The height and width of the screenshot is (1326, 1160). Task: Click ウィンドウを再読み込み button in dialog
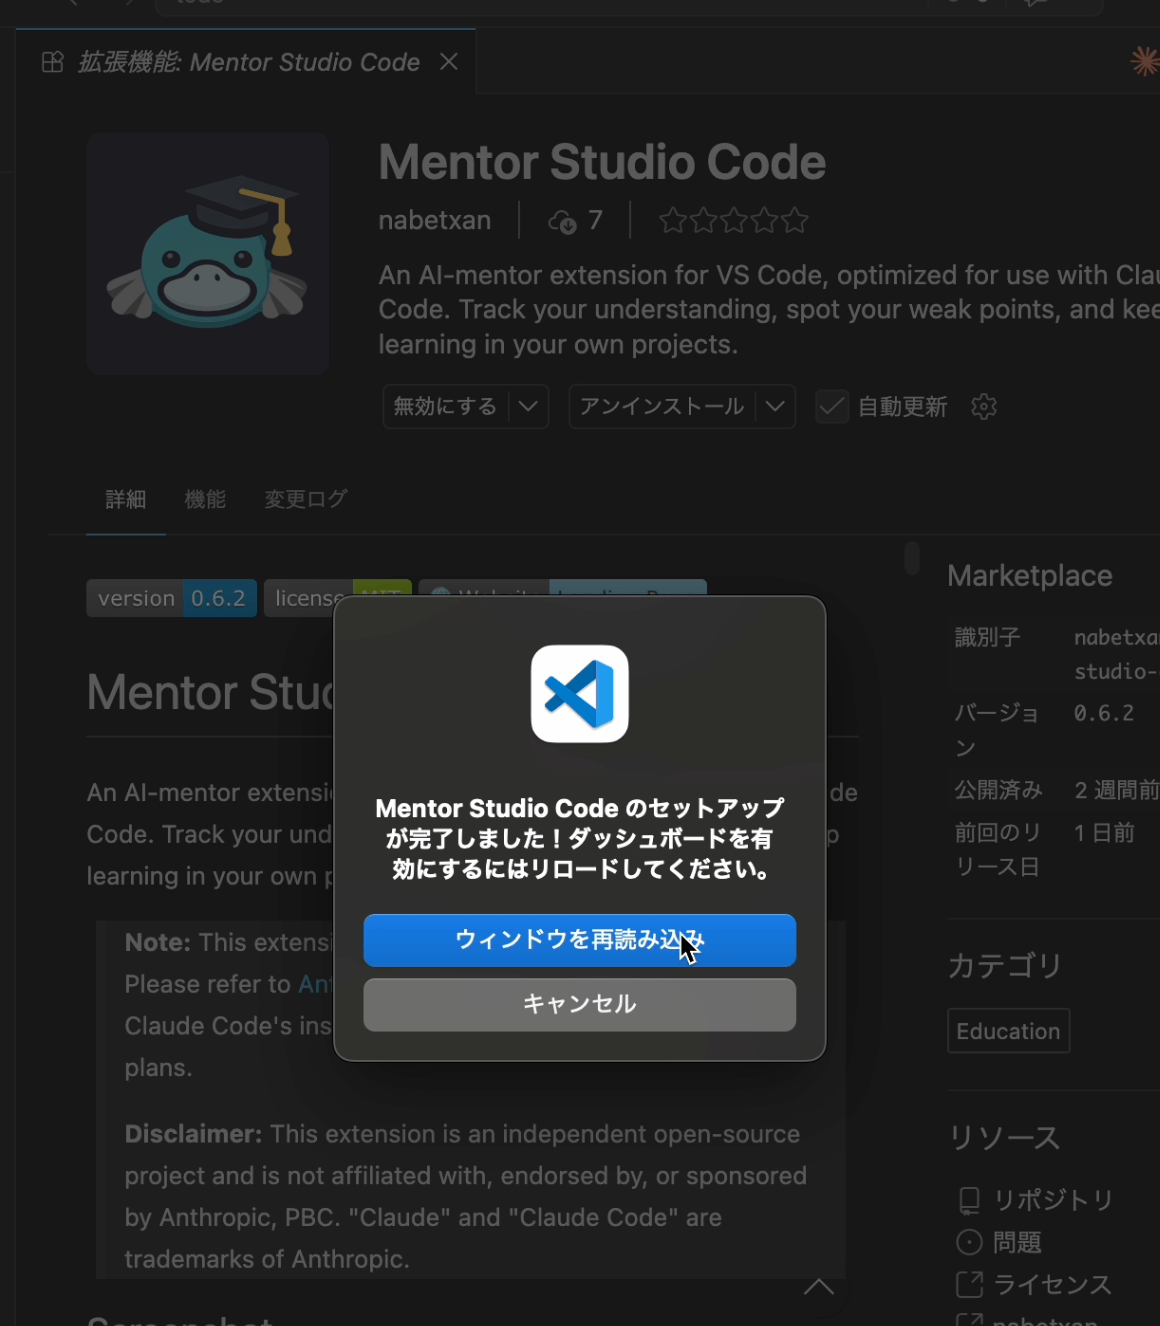tap(579, 940)
